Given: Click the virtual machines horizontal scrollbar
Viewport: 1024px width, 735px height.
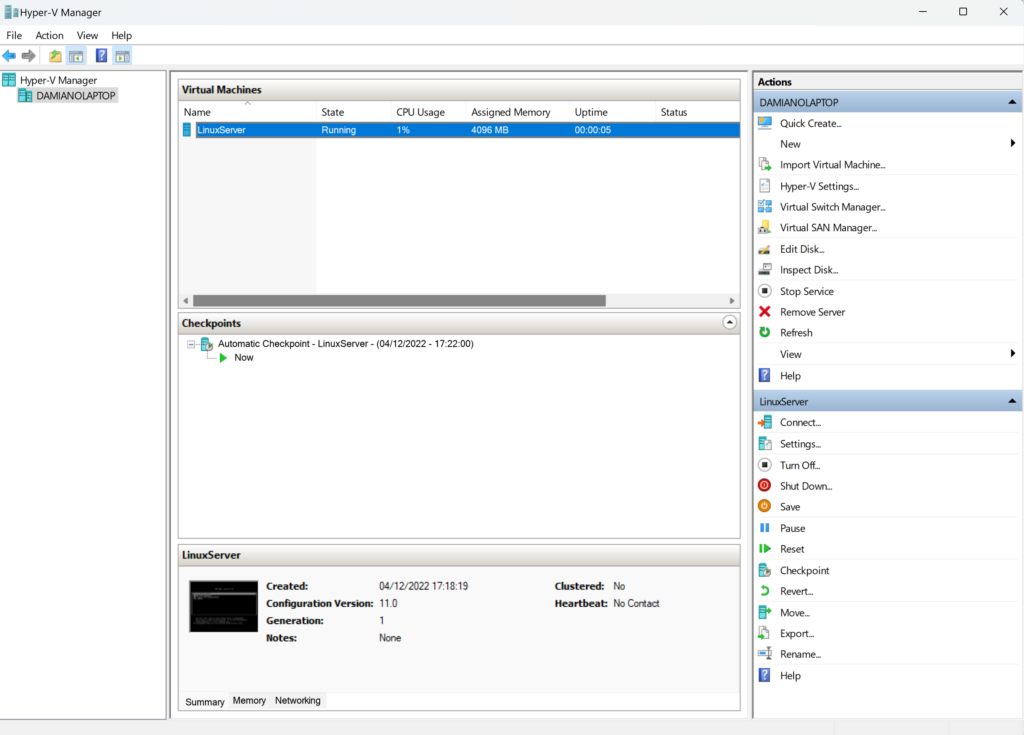Looking at the screenshot, I should pyautogui.click(x=399, y=300).
